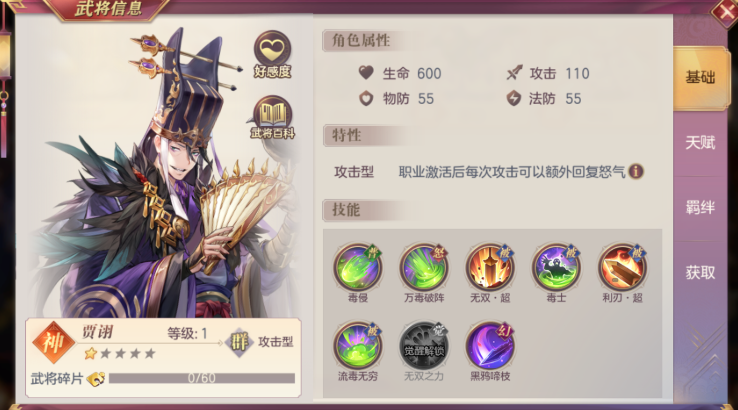The image size is (738, 410).
Task: Open the 武将百科 book icon
Action: pyautogui.click(x=273, y=117)
